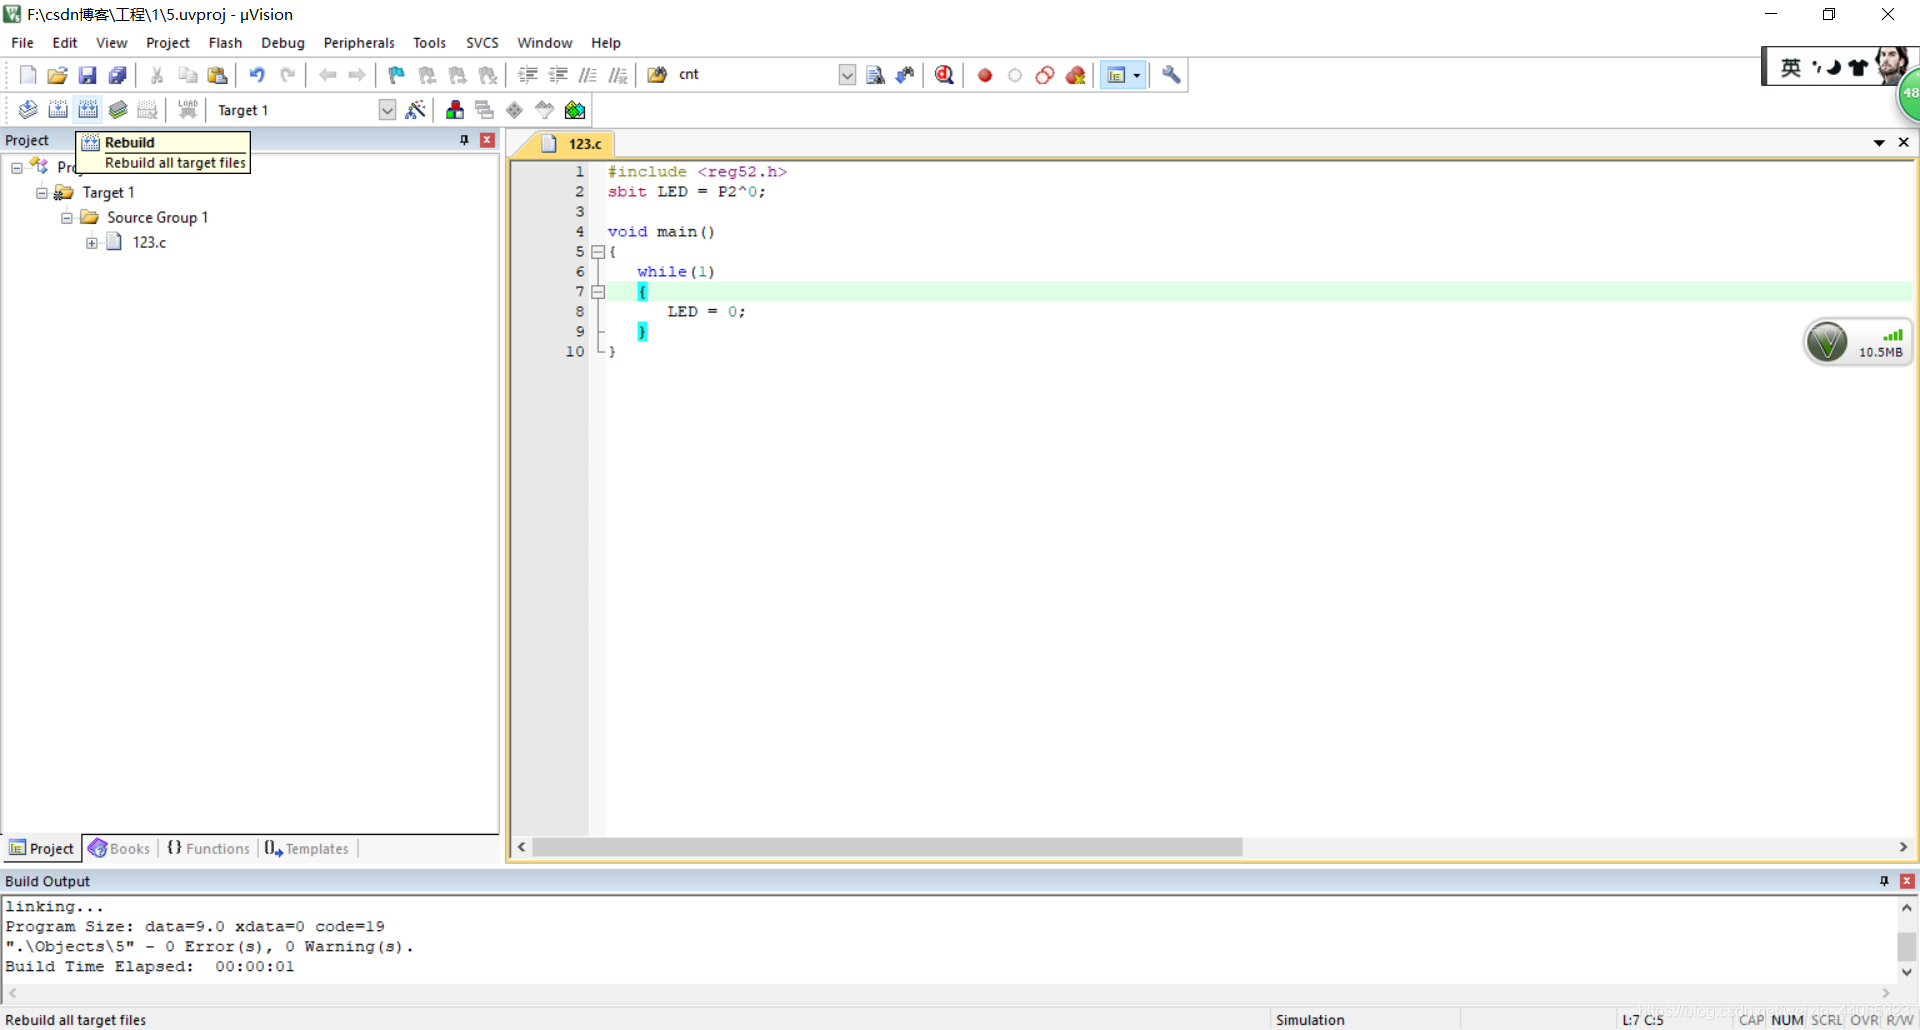Open the Peripherals menu

(359, 43)
